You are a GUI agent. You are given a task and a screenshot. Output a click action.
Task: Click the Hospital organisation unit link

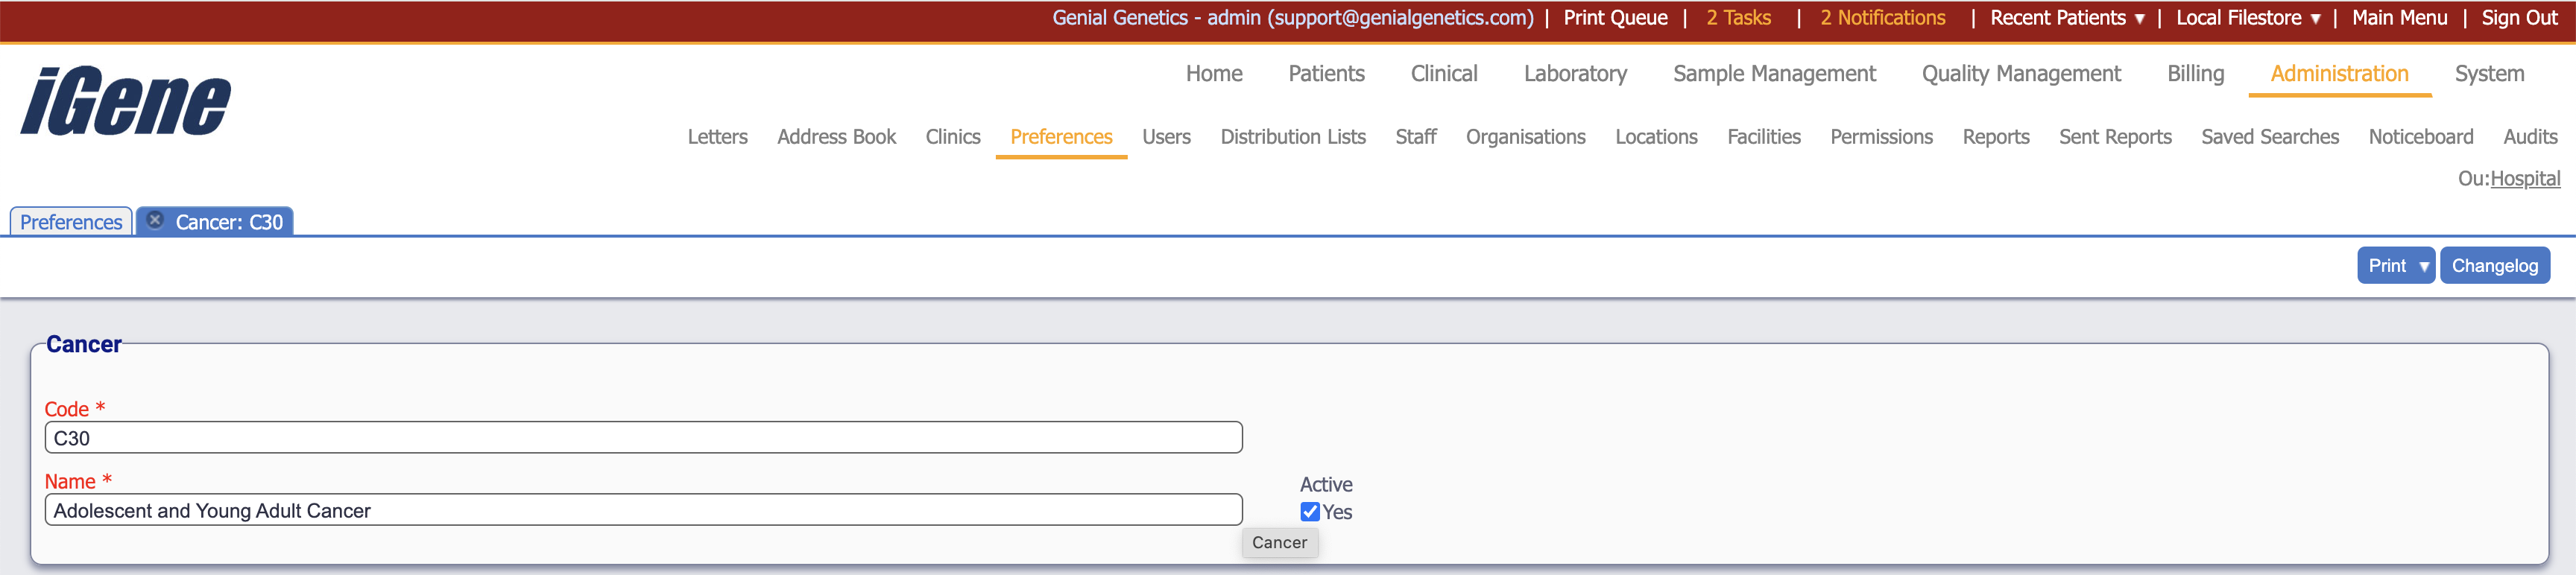click(2524, 179)
